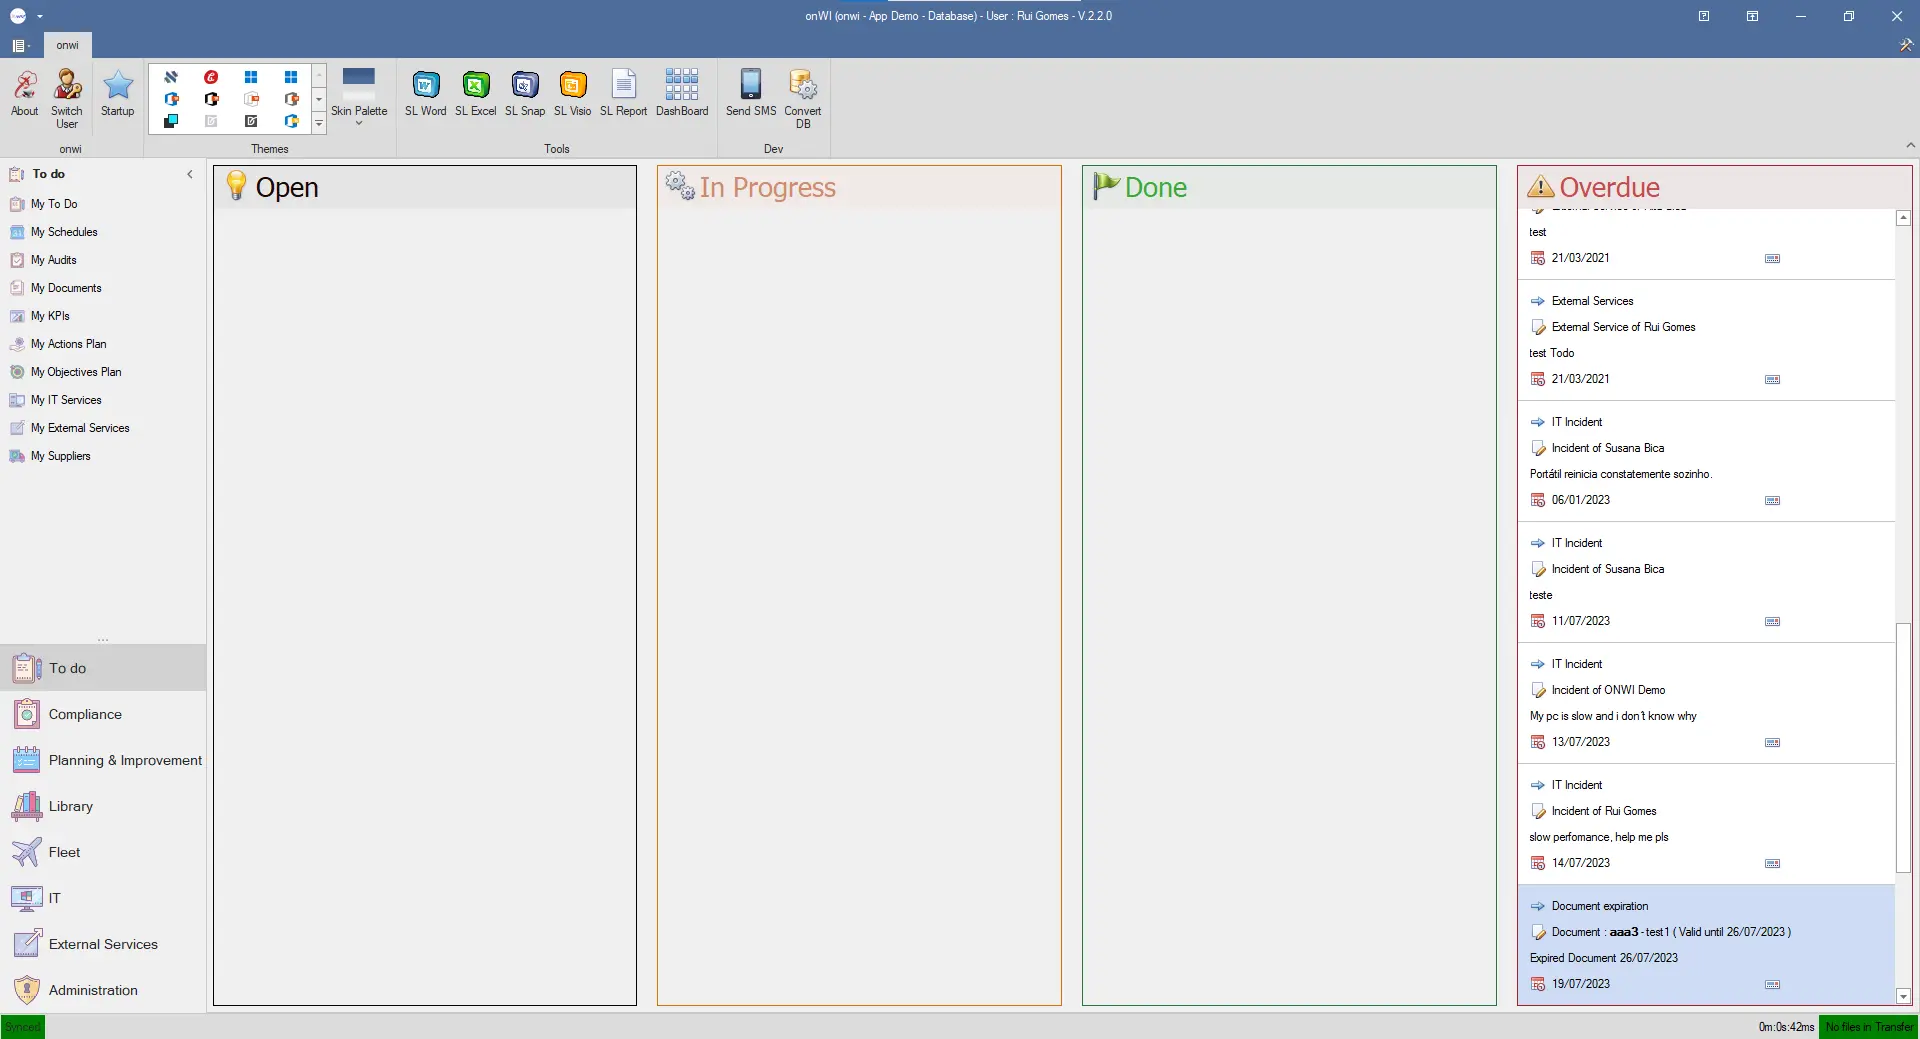
Task: Move the Themes gallery up one row
Action: click(319, 76)
